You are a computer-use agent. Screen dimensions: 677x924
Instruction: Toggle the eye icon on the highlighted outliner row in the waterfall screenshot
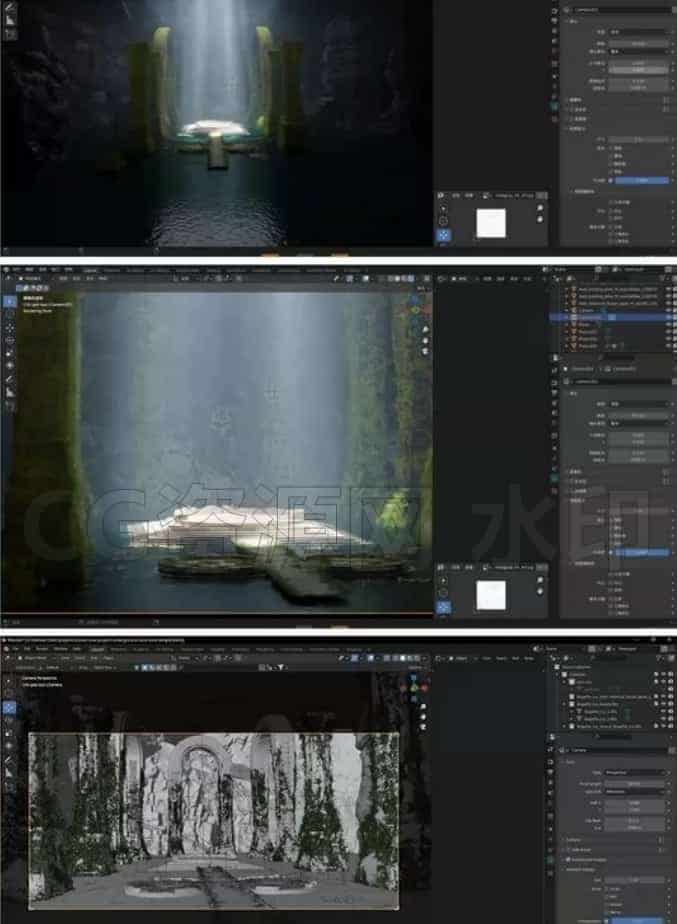tap(669, 317)
